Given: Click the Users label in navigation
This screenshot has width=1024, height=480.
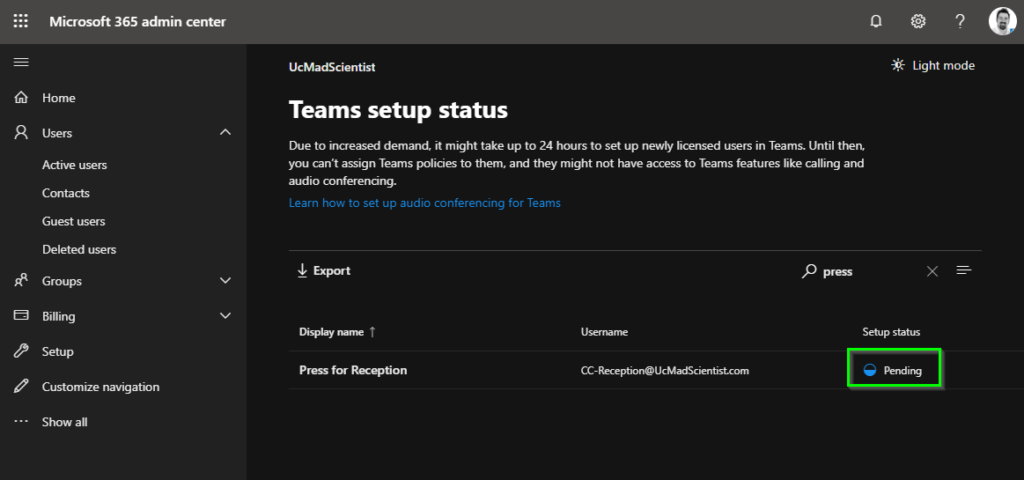Looking at the screenshot, I should (x=57, y=133).
